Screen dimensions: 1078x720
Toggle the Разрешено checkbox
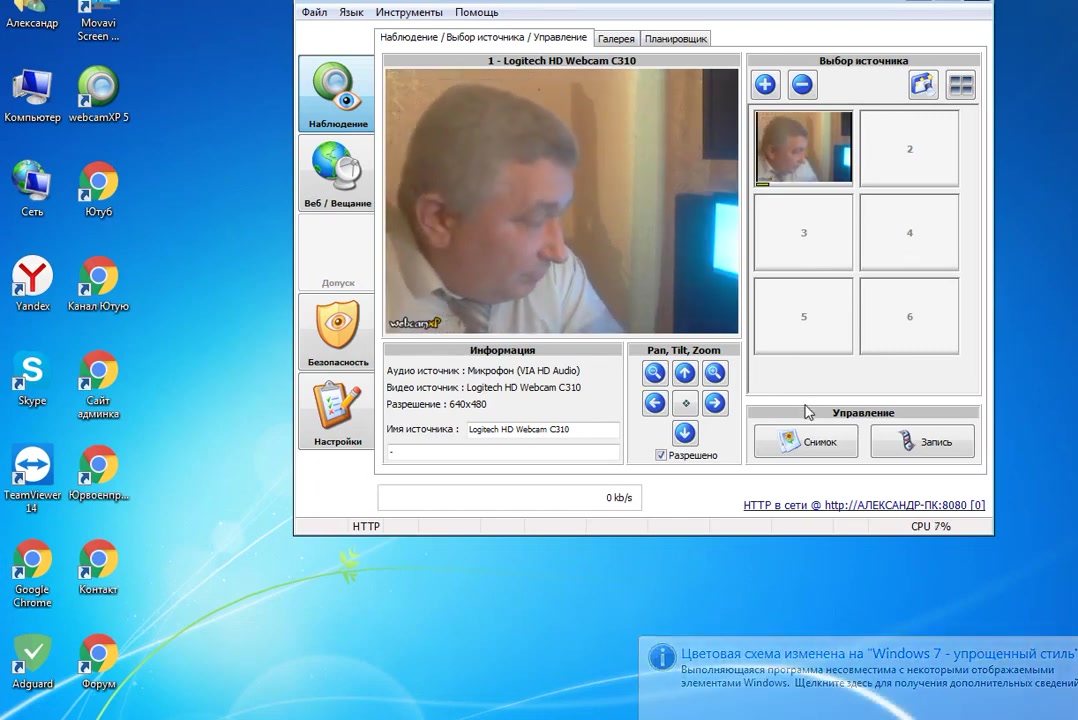[x=661, y=455]
